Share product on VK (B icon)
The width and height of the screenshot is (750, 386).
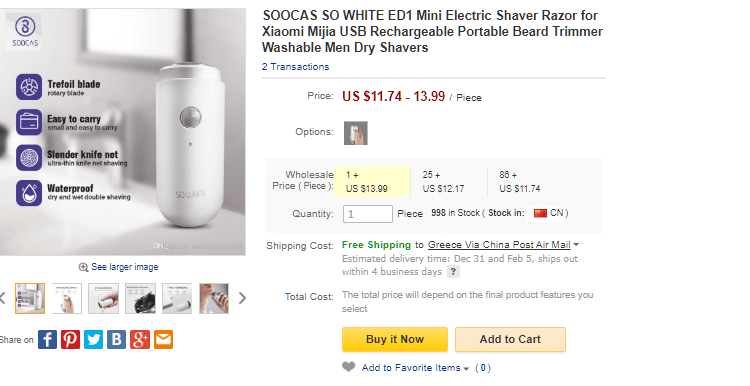point(116,340)
